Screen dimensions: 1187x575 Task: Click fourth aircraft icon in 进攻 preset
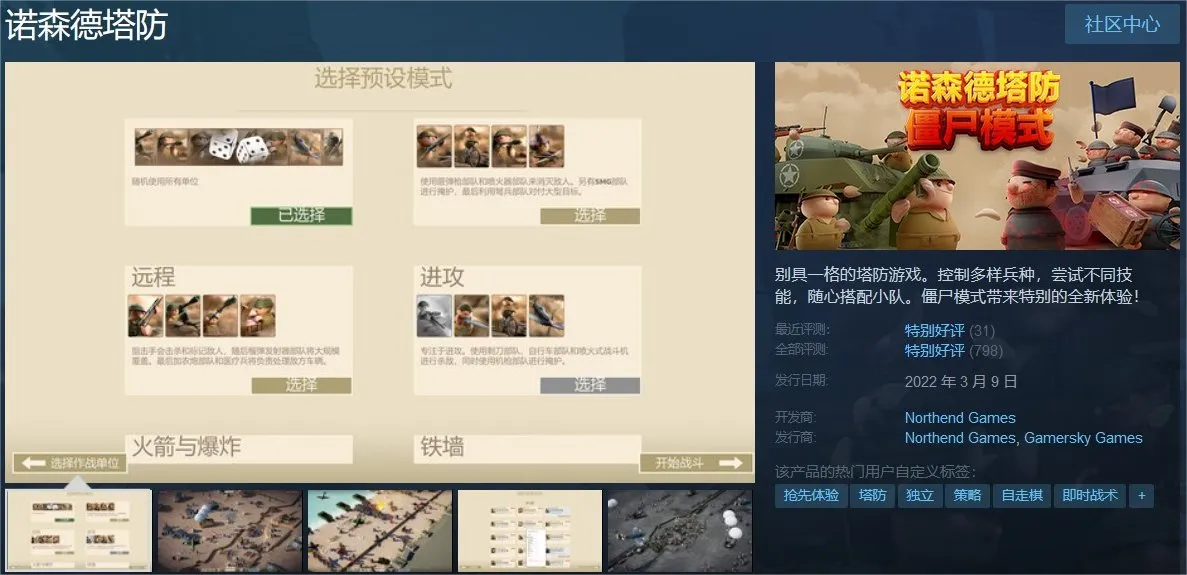(547, 315)
